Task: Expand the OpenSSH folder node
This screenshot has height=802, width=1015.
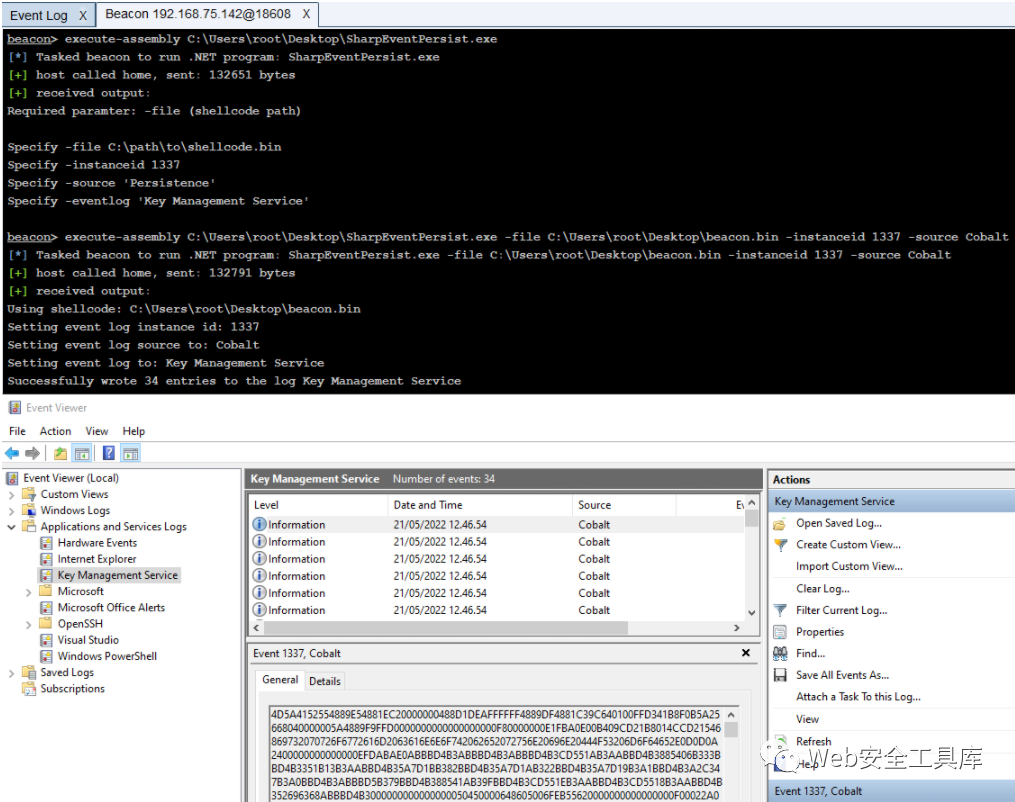Action: pos(28,625)
